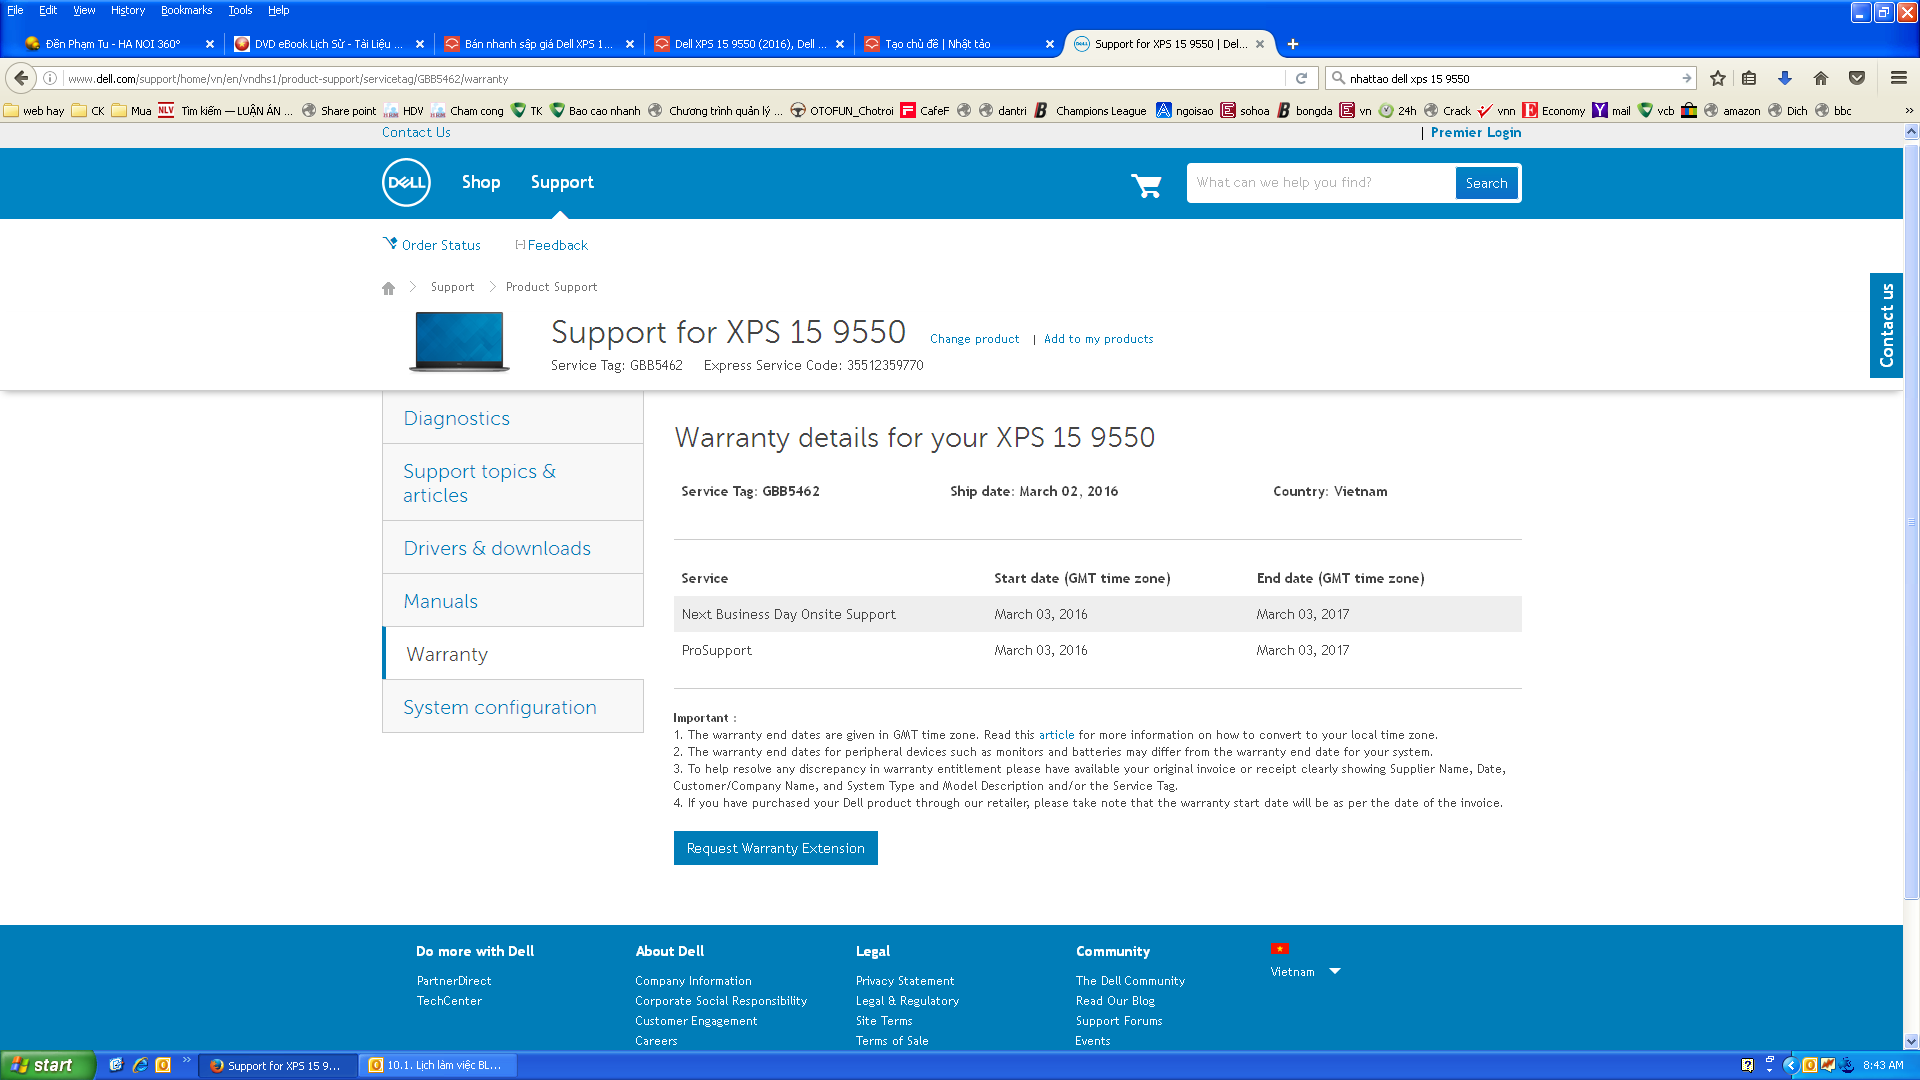Click Request Warranty Extension button
The height and width of the screenshot is (1080, 1920).
(x=775, y=848)
